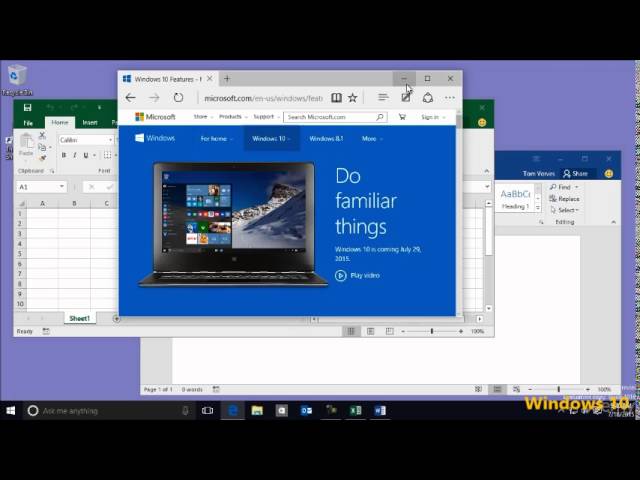Add page to favorites with star icon

[x=353, y=98]
